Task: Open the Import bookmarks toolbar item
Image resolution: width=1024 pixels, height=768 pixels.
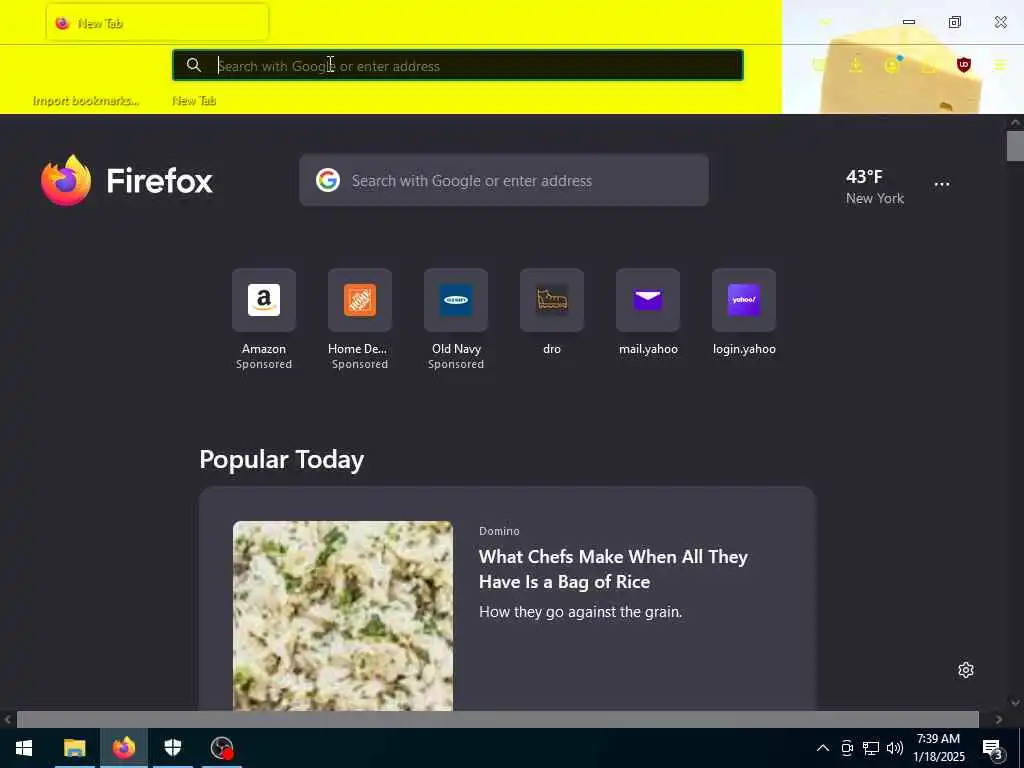Action: [x=86, y=101]
